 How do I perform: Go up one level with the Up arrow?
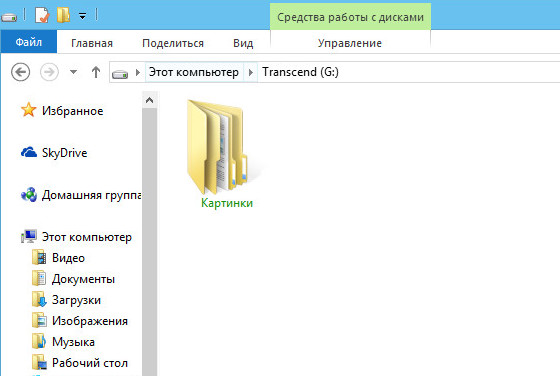point(96,72)
